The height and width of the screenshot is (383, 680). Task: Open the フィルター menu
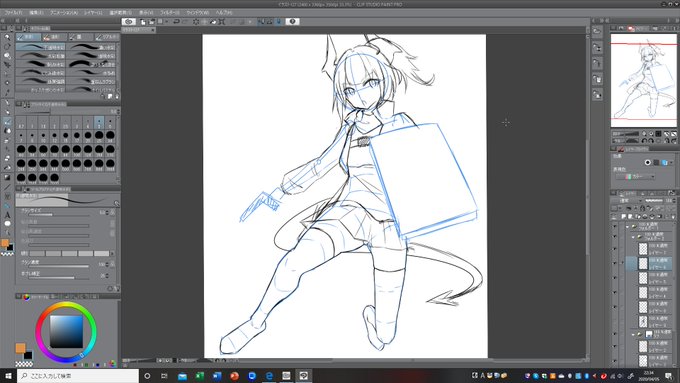click(170, 13)
